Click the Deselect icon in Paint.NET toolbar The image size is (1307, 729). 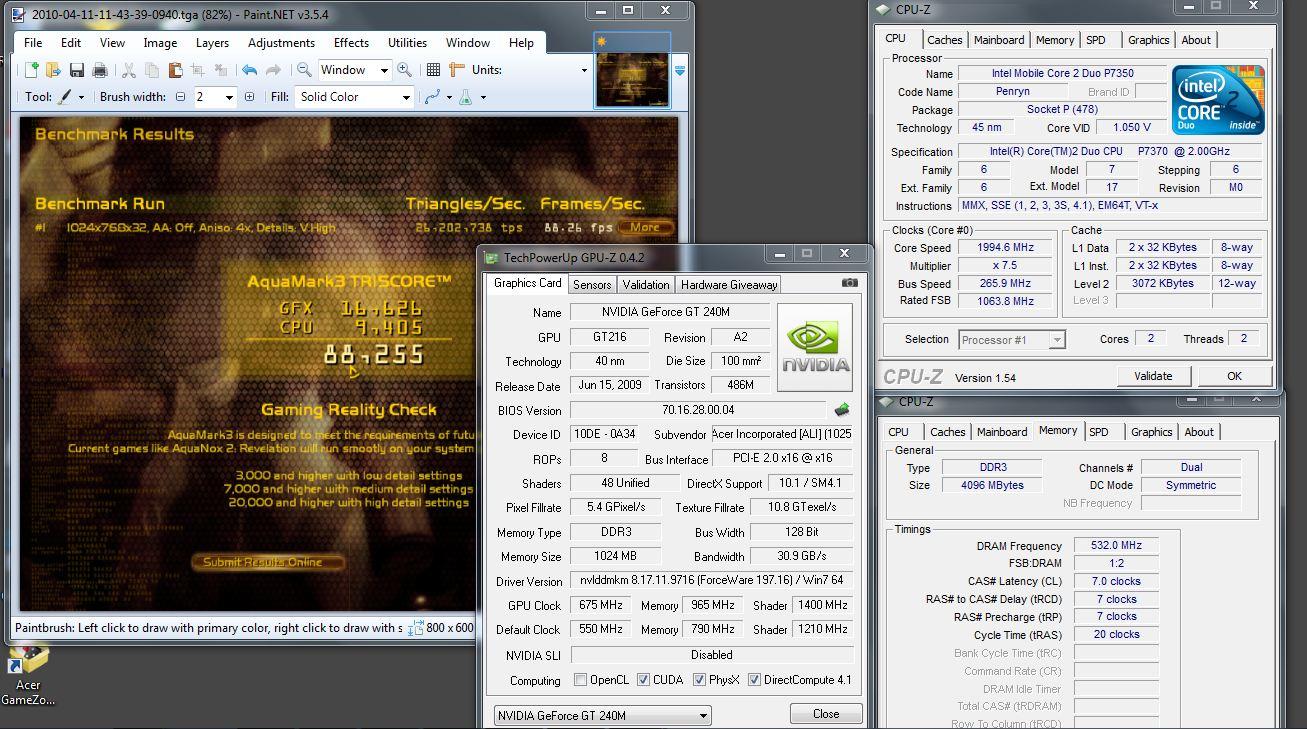coord(220,70)
